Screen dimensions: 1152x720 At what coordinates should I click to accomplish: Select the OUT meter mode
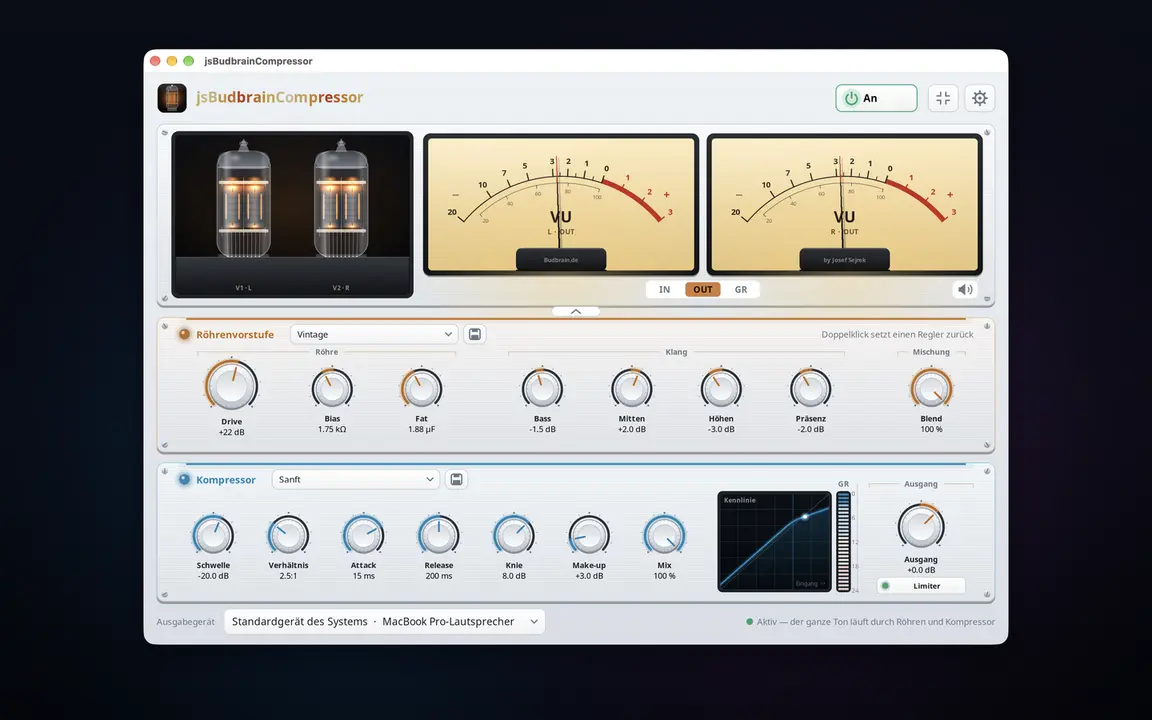click(702, 289)
